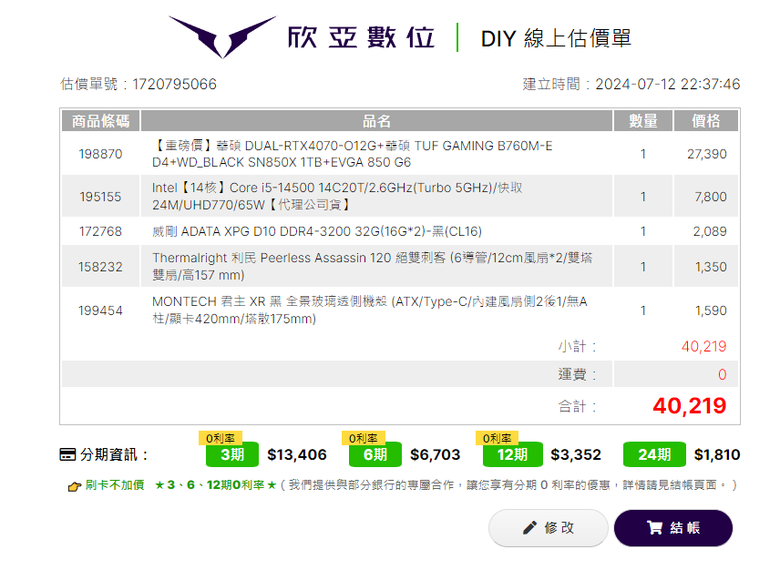
Task: Click the 欣亞數位 brand name text
Action: (361, 37)
